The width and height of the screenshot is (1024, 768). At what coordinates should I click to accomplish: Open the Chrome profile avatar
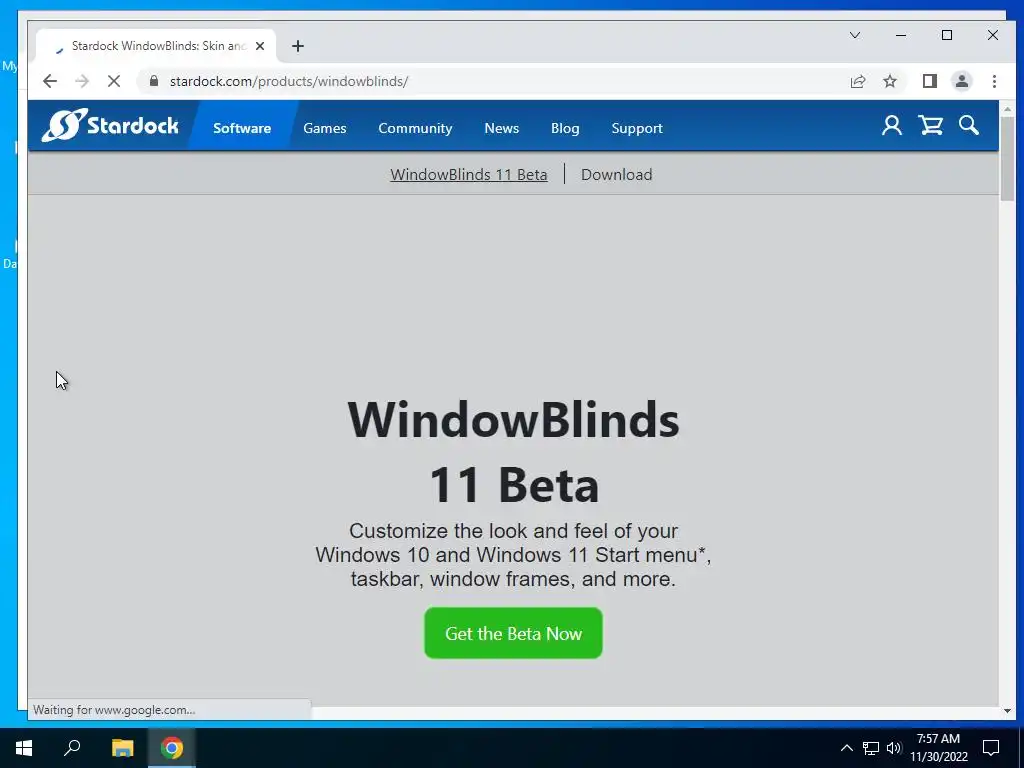coord(961,81)
